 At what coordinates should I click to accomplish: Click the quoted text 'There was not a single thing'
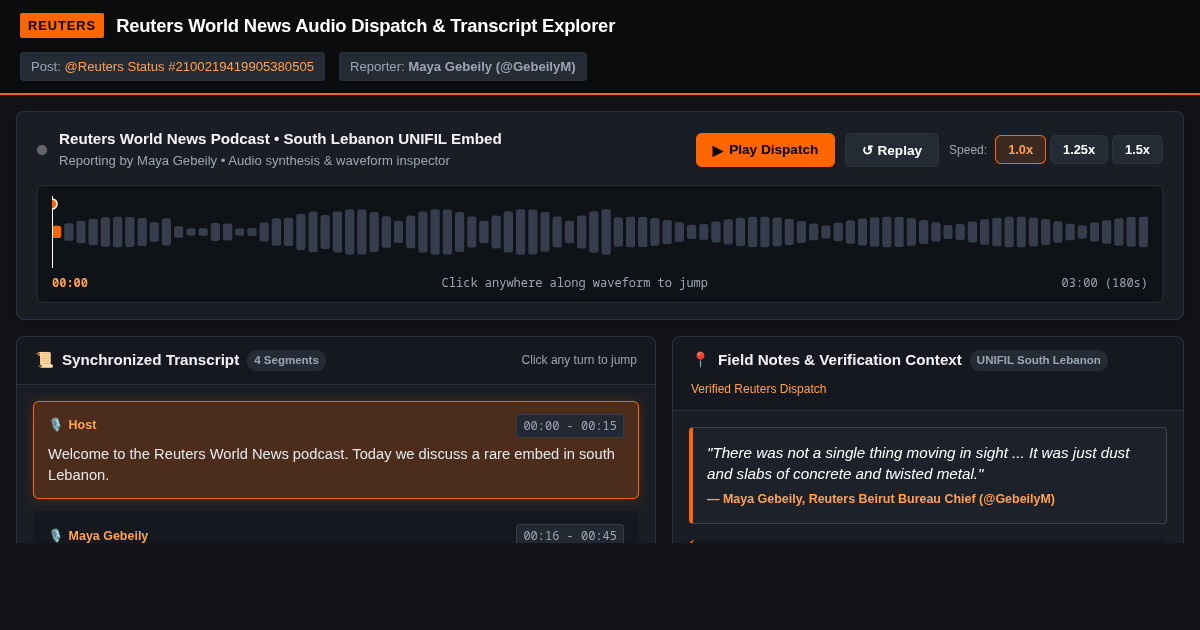[x=918, y=463]
